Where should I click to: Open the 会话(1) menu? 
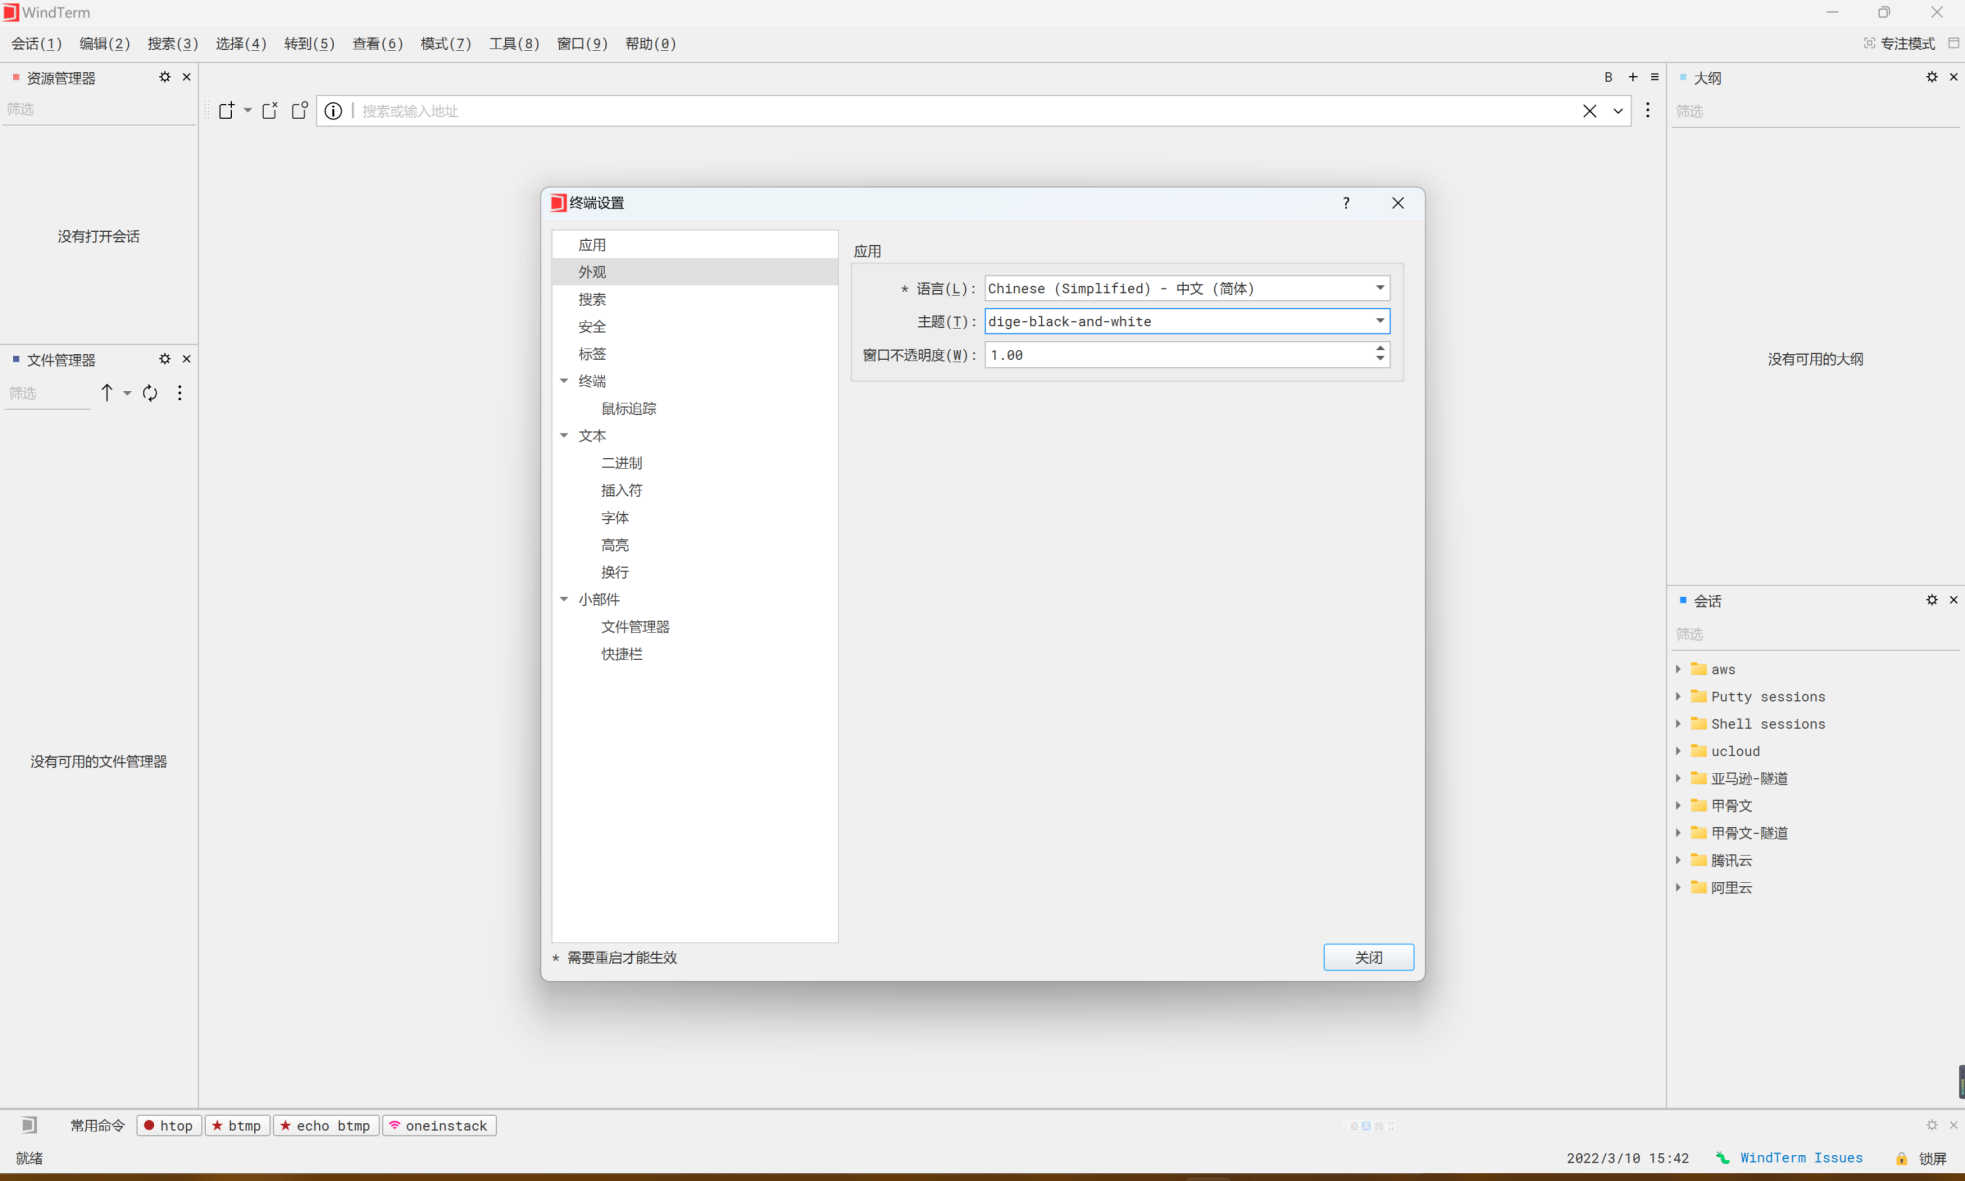pos(36,43)
